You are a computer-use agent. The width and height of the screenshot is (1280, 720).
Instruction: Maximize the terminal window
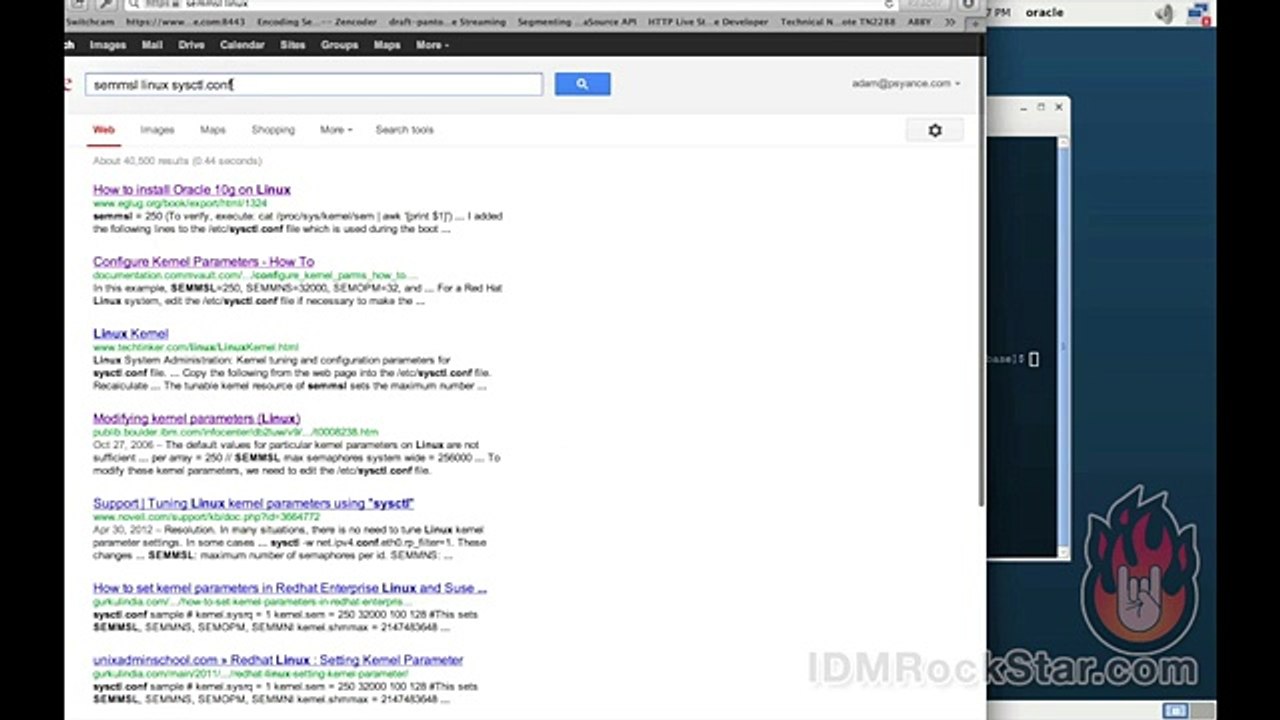point(1041,107)
